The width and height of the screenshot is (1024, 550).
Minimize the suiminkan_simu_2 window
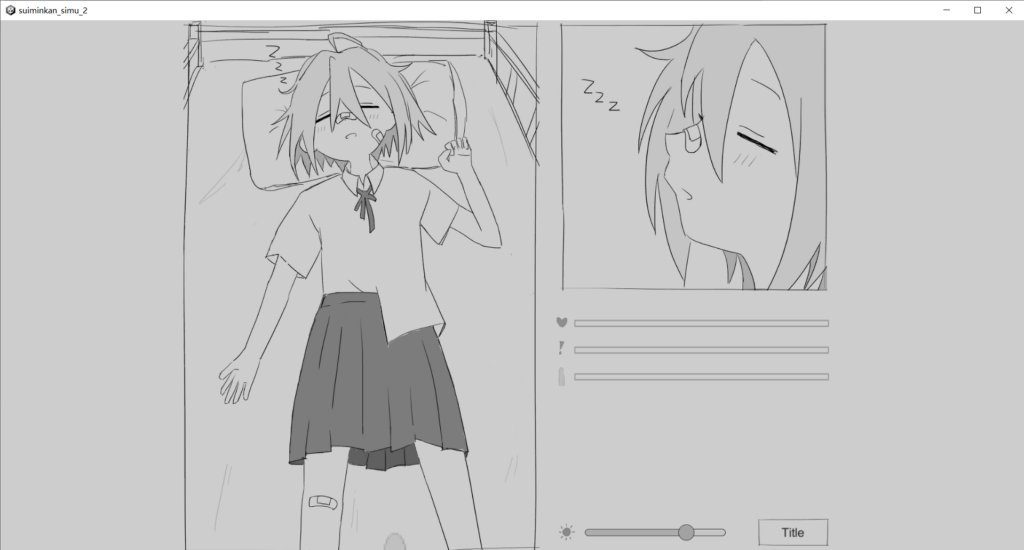tap(947, 10)
